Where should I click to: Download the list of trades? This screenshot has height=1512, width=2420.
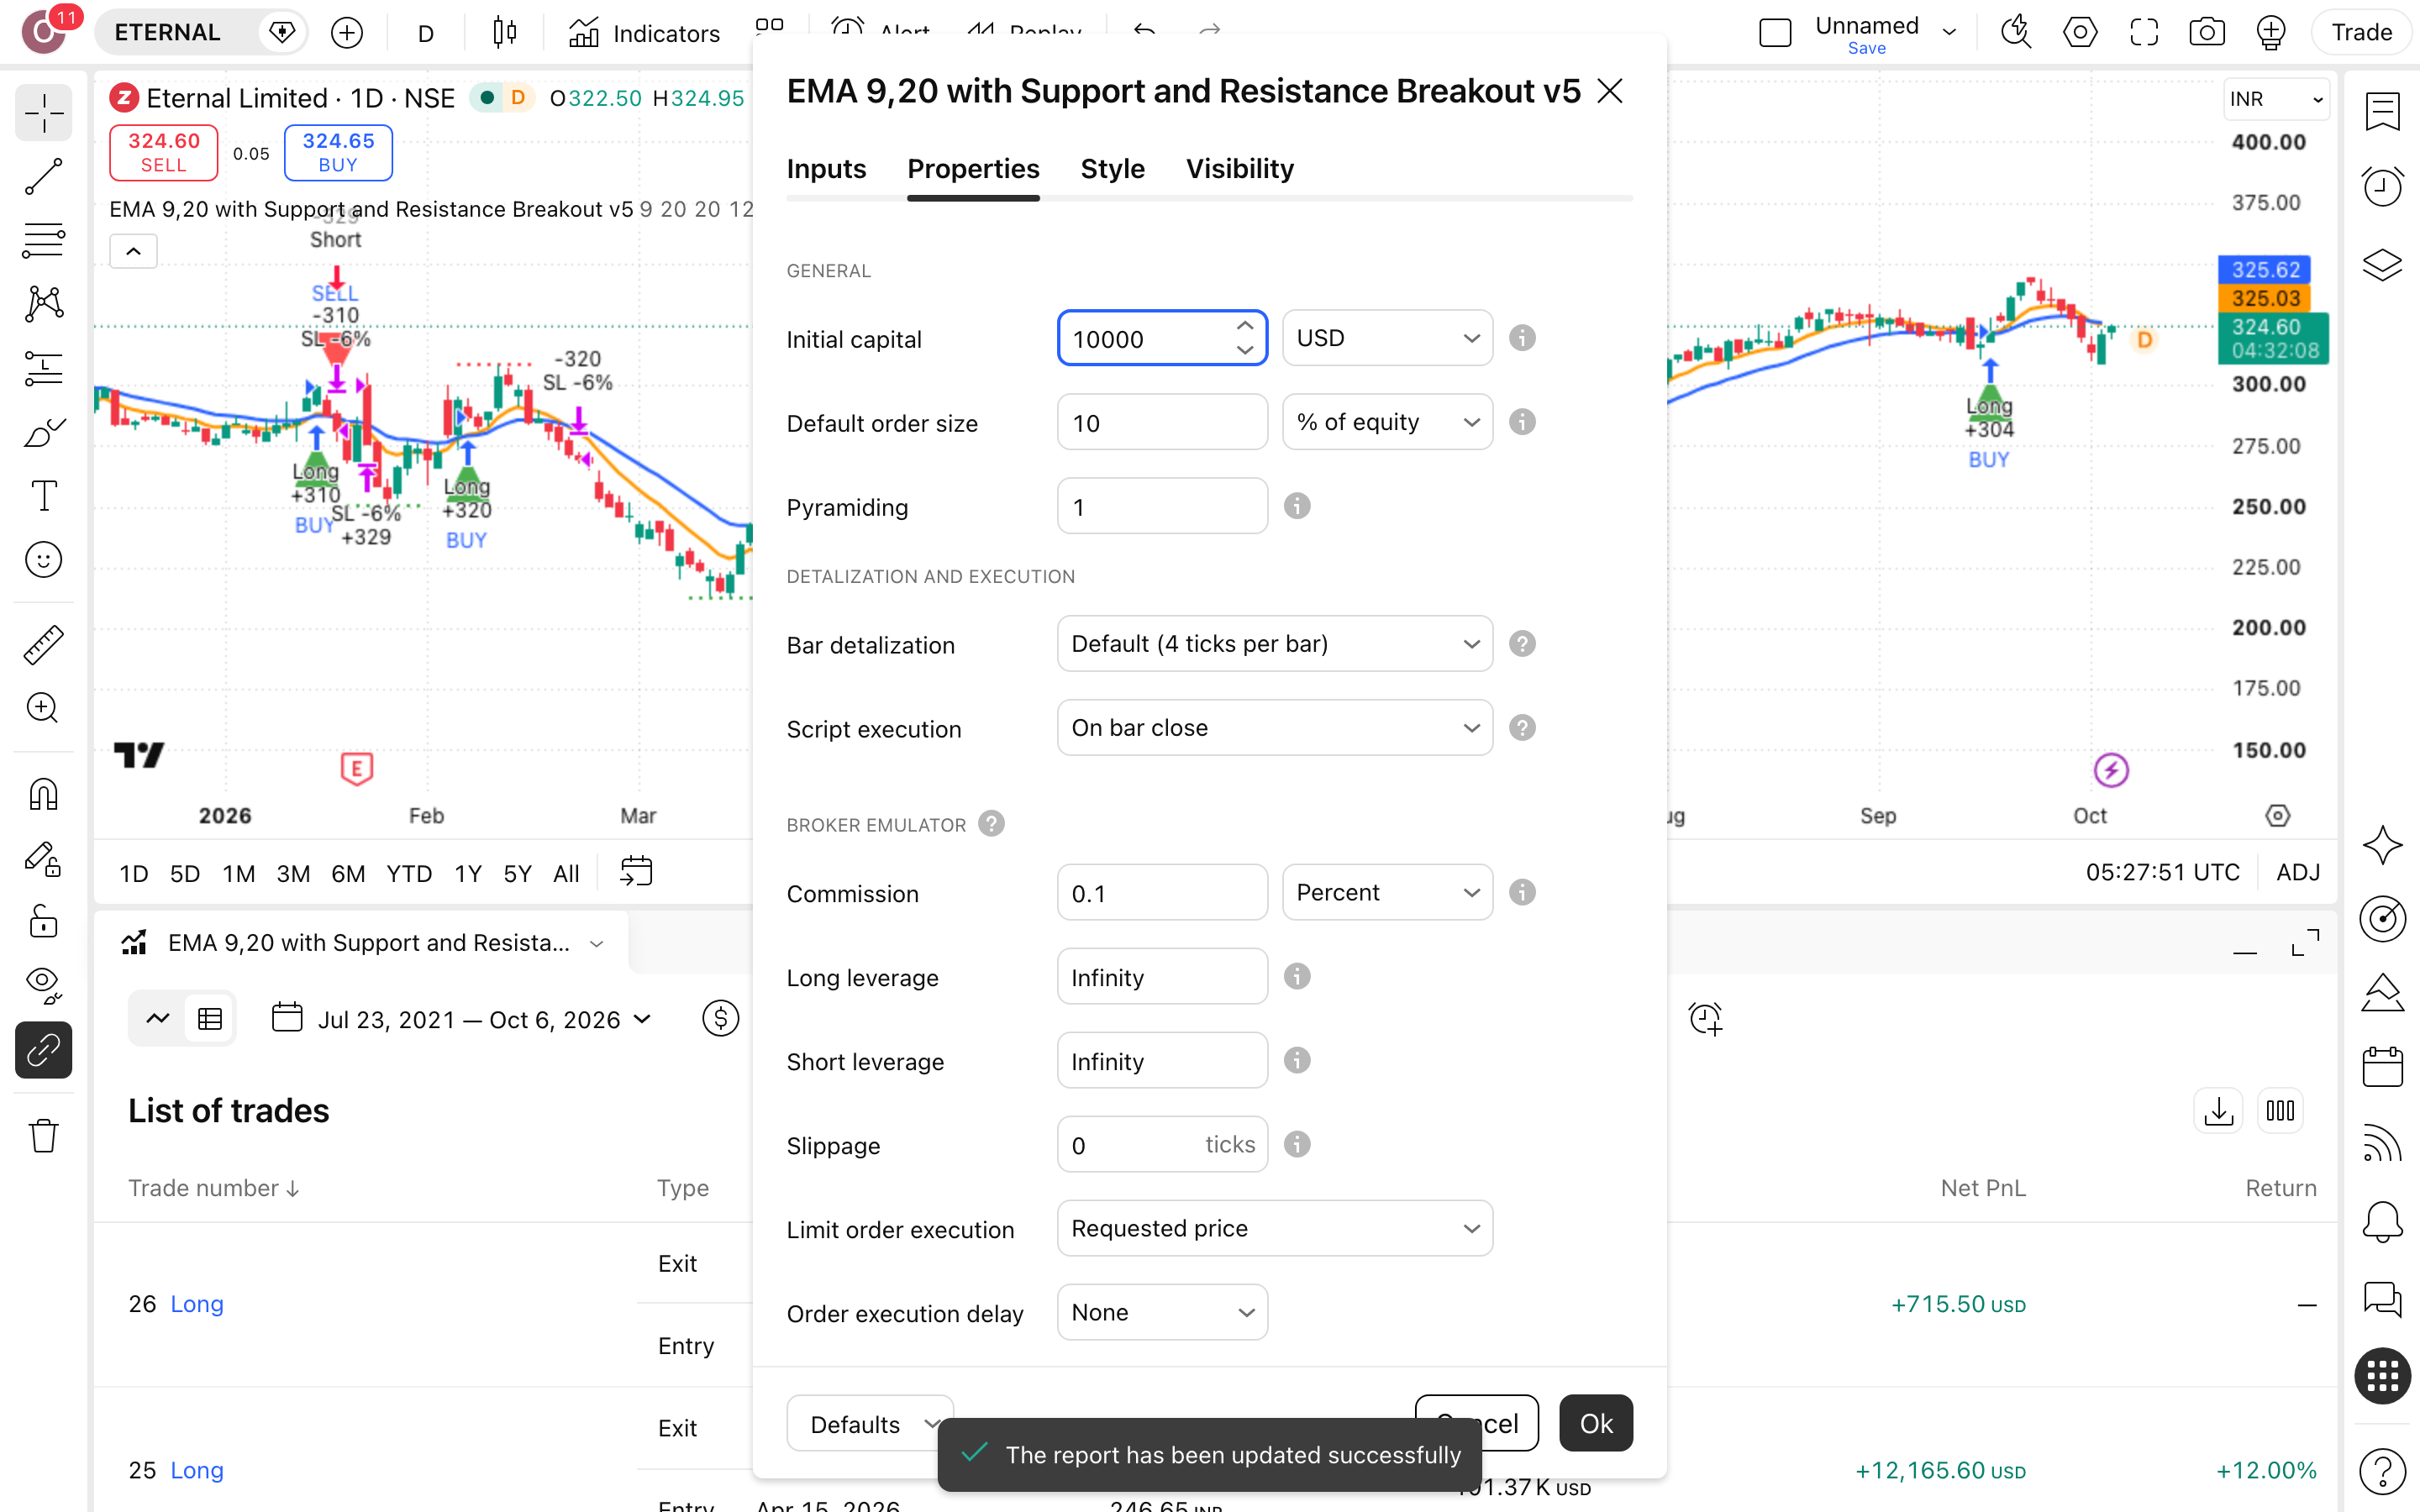pyautogui.click(x=2218, y=1111)
